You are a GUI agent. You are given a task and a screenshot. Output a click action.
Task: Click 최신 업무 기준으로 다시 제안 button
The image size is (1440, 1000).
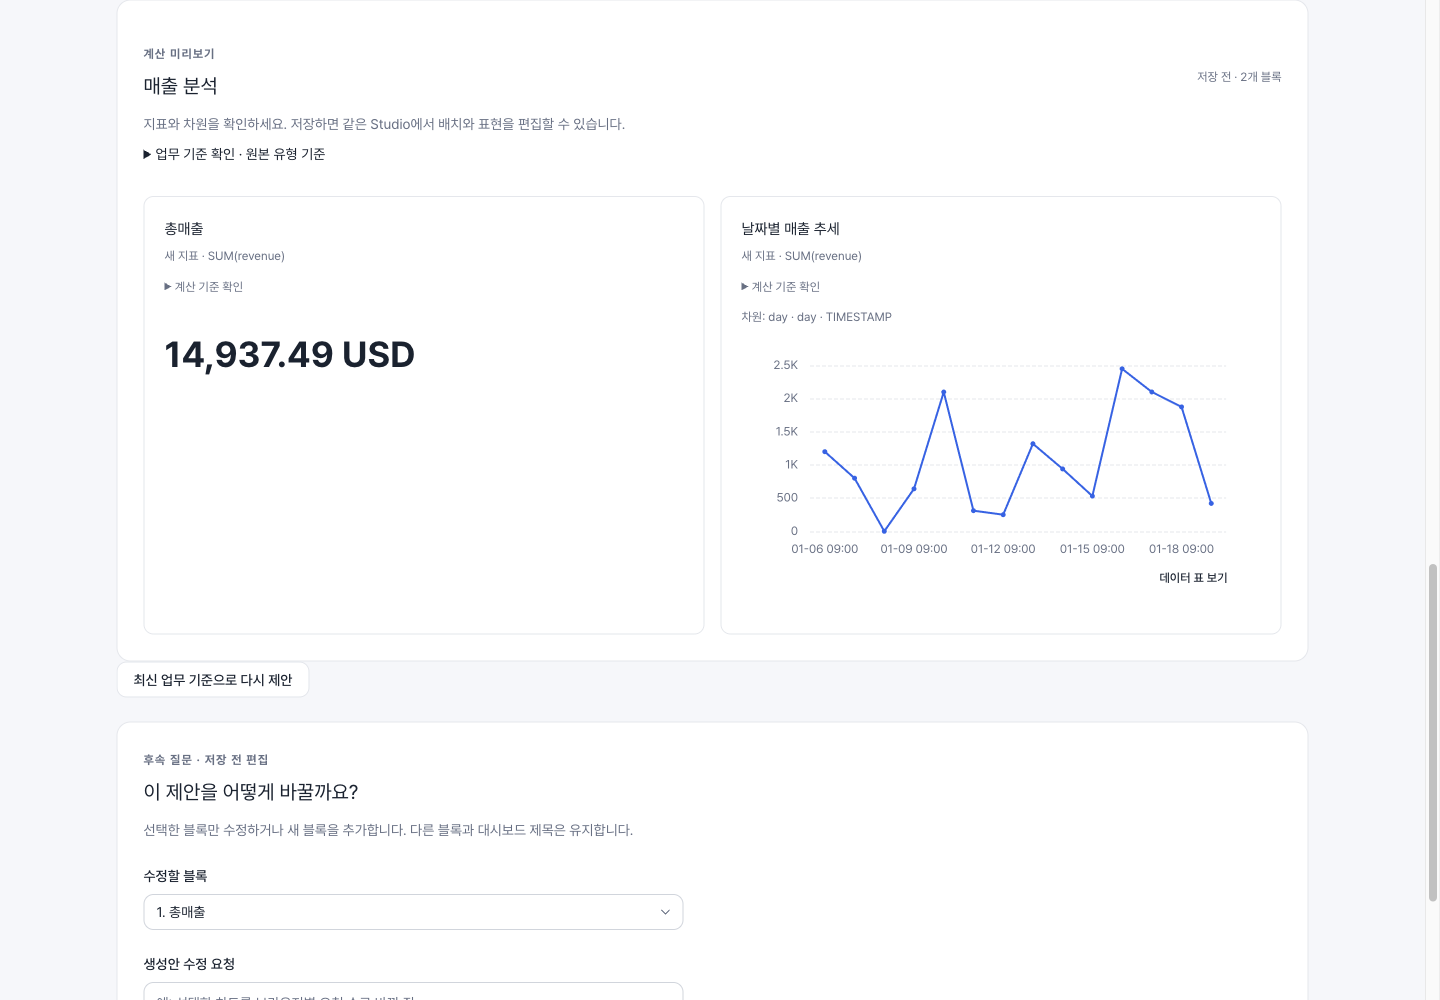(x=213, y=680)
